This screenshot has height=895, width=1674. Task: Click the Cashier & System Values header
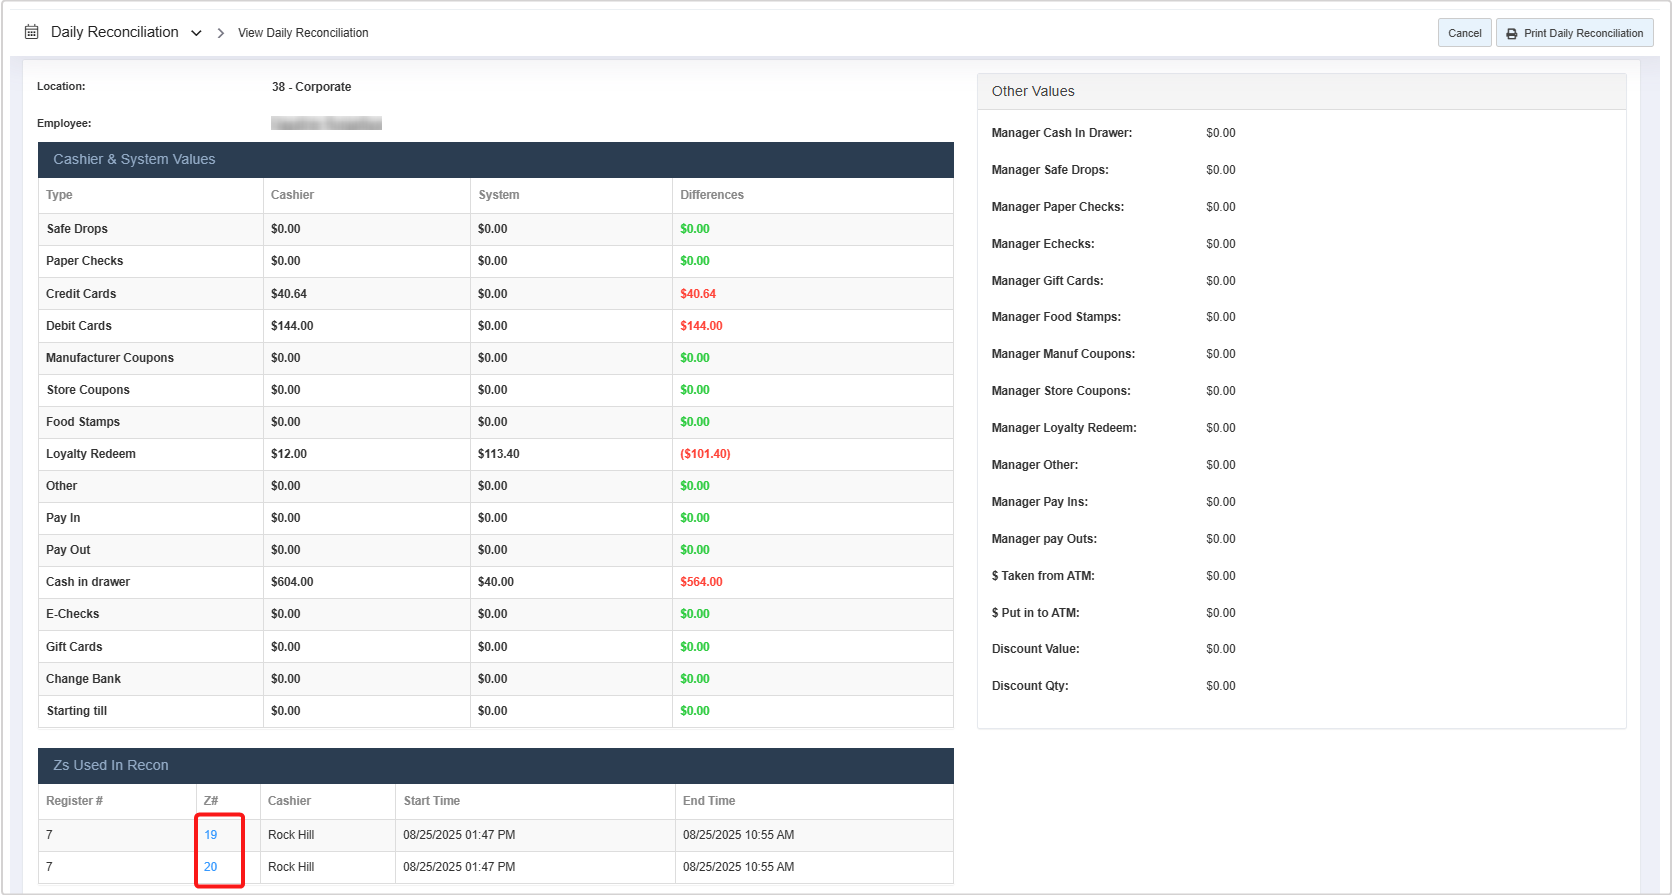(134, 159)
